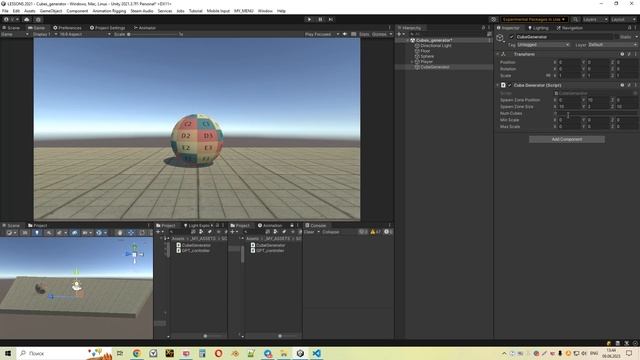Select the Console tab
This screenshot has height=360, width=640.
(x=316, y=225)
